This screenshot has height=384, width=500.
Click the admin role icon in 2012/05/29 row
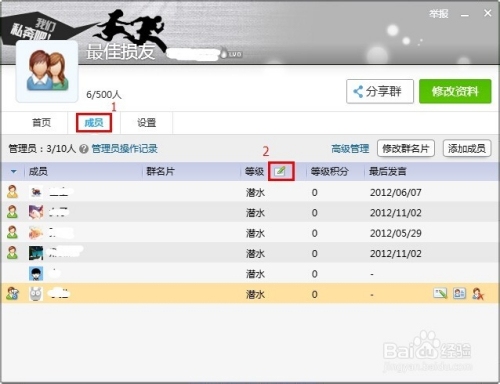click(x=12, y=233)
